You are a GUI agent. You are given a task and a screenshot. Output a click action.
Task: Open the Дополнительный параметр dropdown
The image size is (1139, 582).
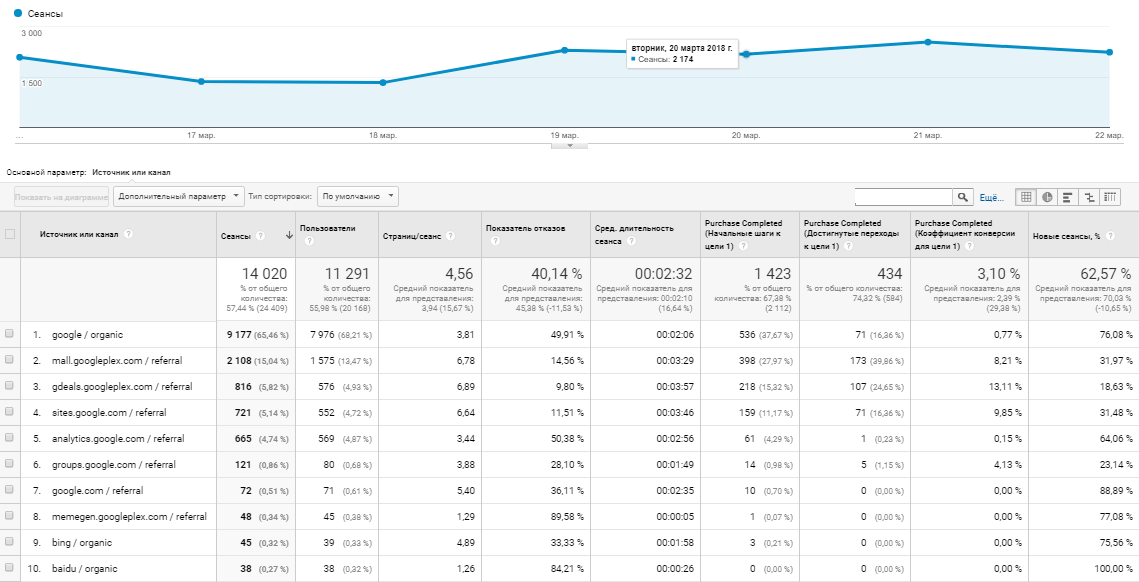[x=179, y=197]
